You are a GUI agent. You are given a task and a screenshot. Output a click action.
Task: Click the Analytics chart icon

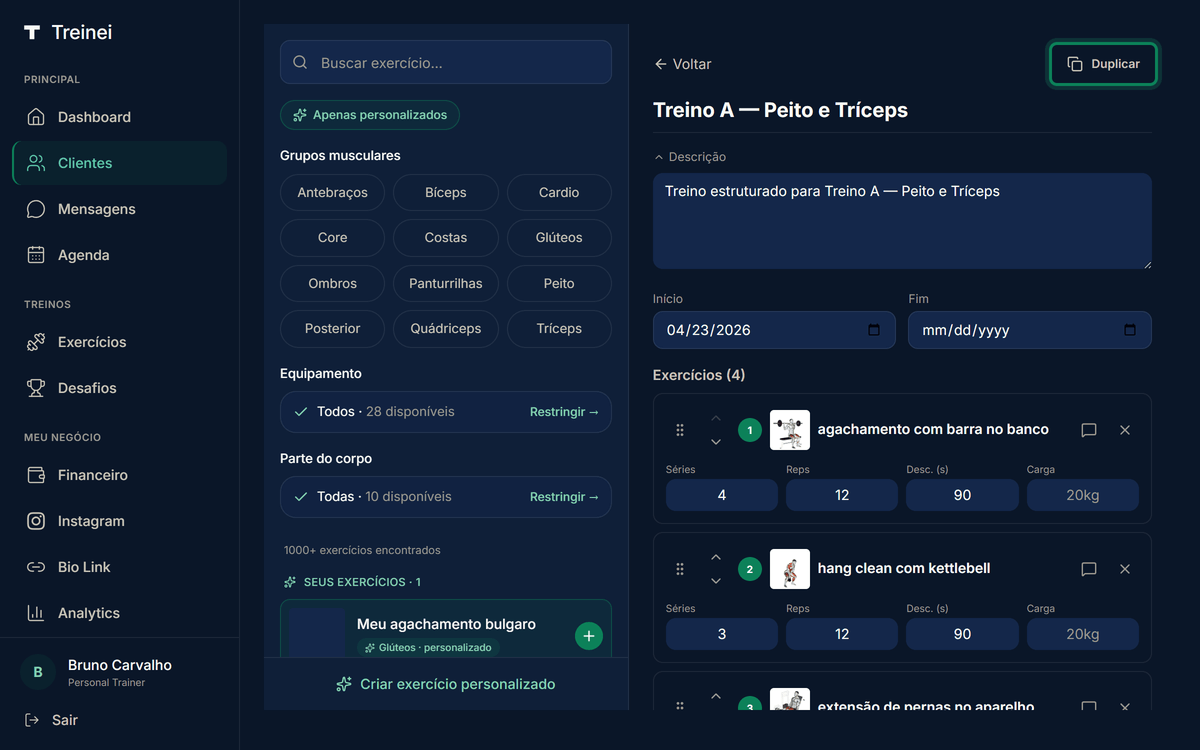coord(36,613)
